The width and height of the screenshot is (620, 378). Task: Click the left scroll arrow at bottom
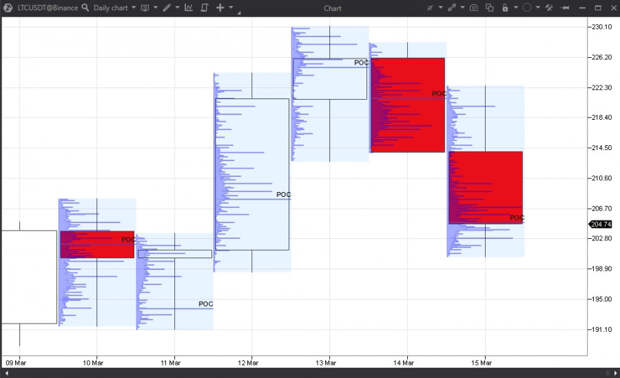click(x=6, y=373)
